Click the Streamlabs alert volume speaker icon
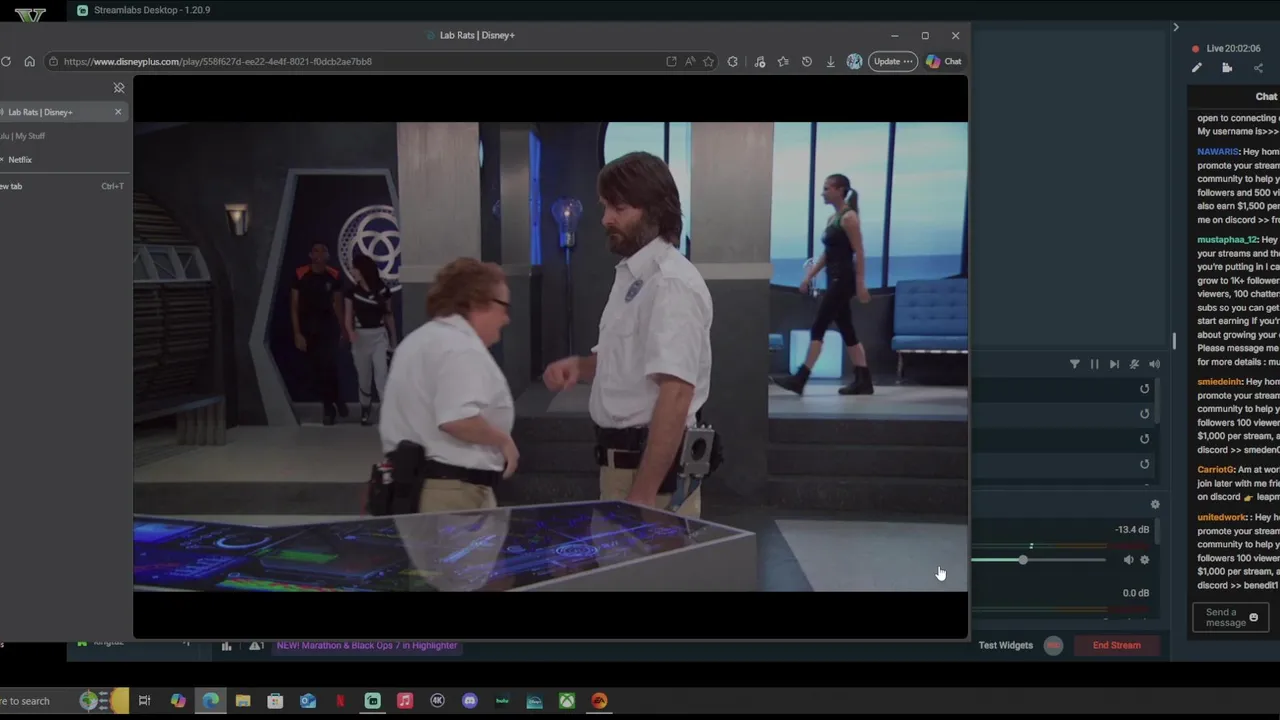The height and width of the screenshot is (720, 1280). [1154, 364]
